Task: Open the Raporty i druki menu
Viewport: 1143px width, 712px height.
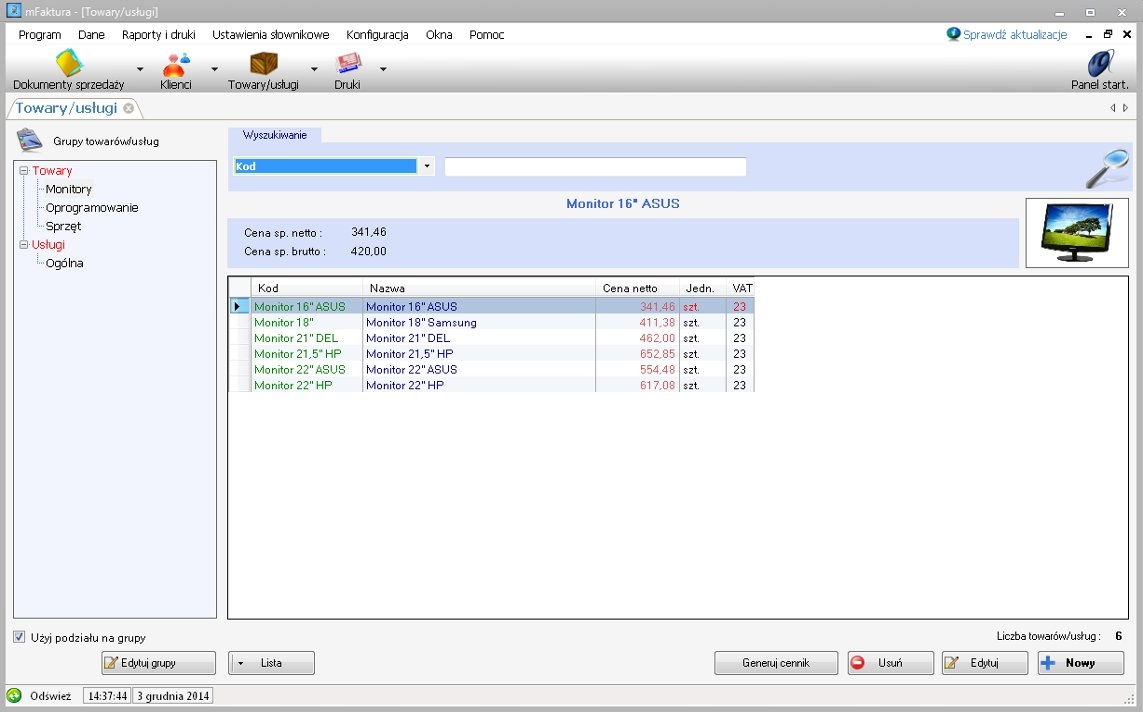Action: [x=158, y=34]
